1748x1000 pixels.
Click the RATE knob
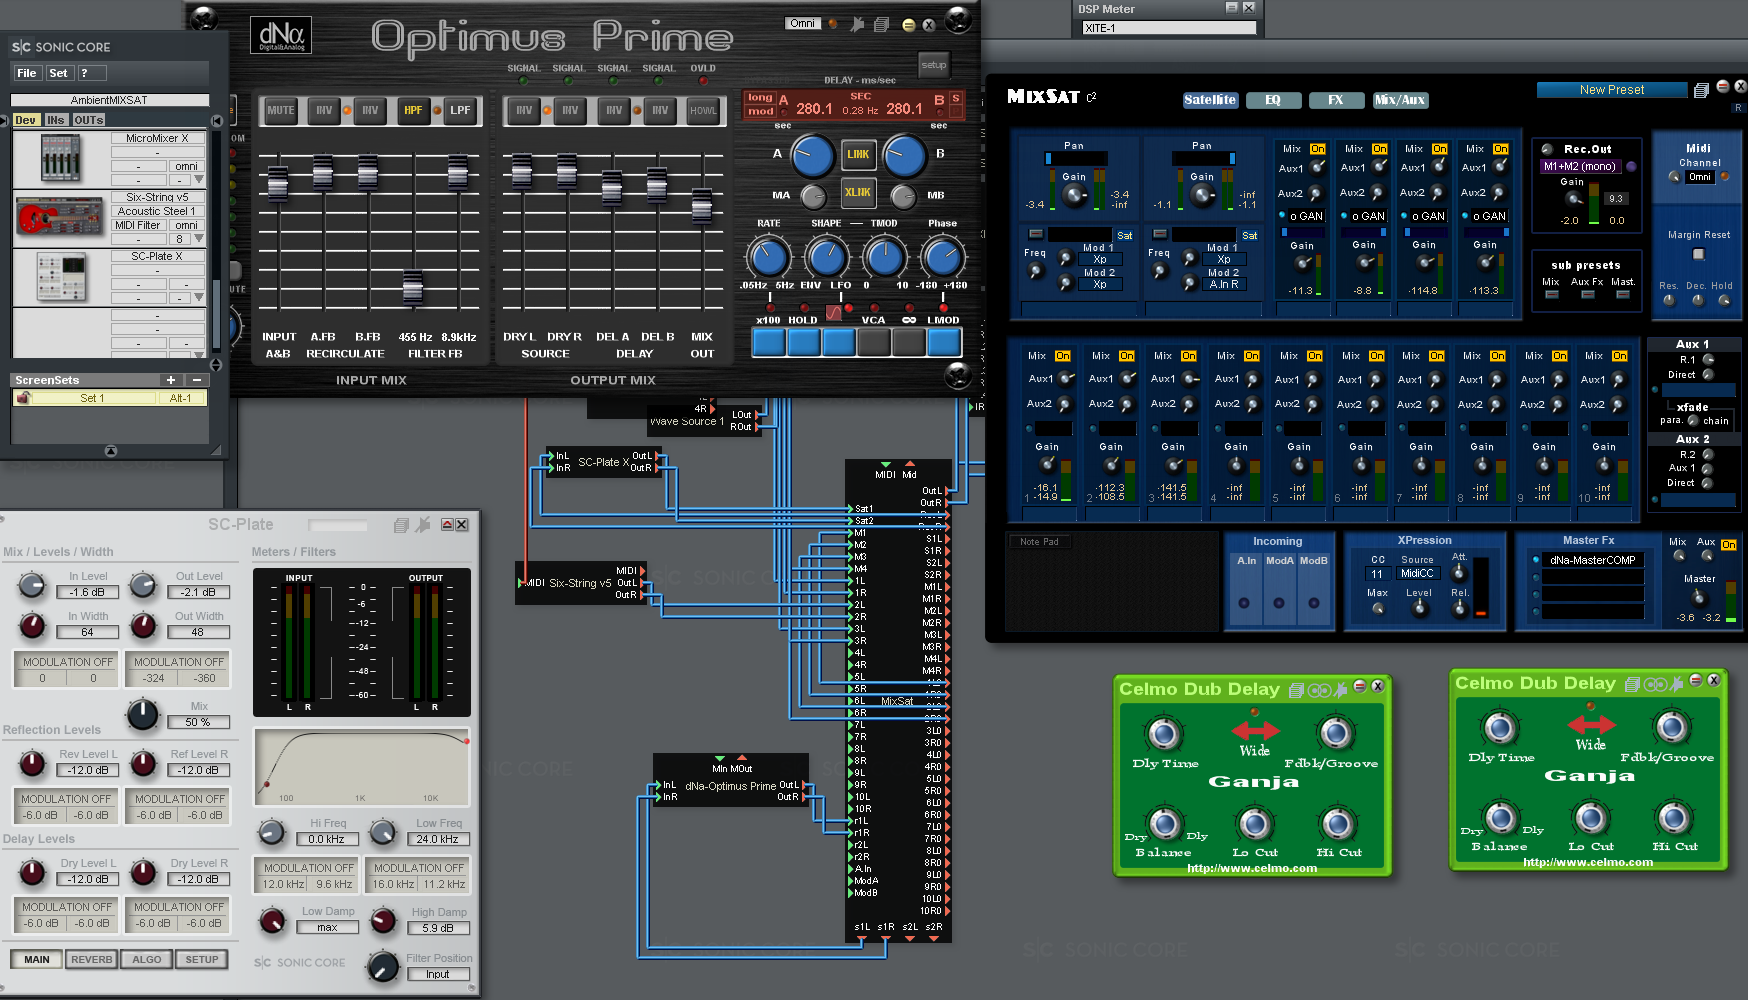pos(768,257)
